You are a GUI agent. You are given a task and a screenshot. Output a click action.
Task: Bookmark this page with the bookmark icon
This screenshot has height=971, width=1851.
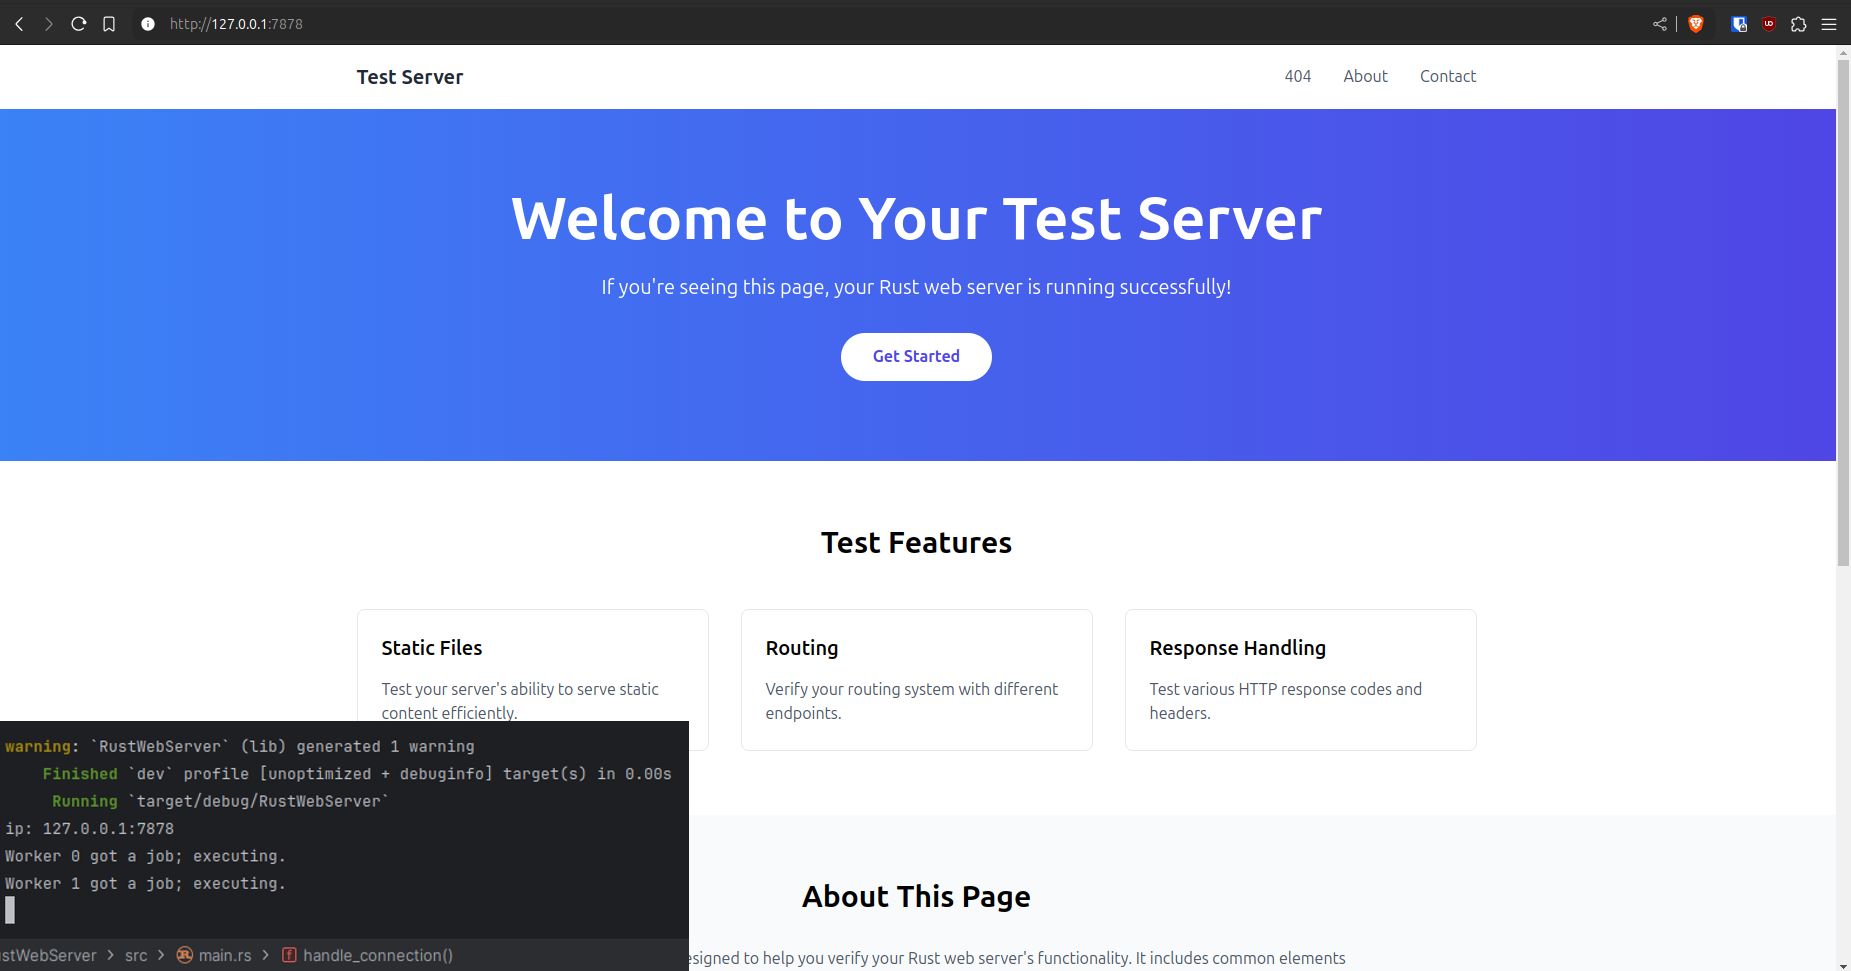click(109, 24)
